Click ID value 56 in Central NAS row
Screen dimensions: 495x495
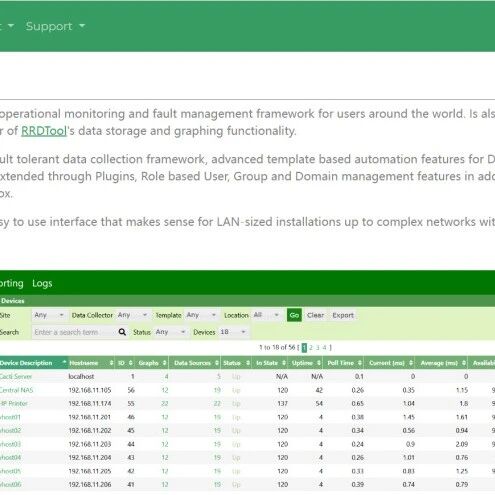click(x=131, y=390)
